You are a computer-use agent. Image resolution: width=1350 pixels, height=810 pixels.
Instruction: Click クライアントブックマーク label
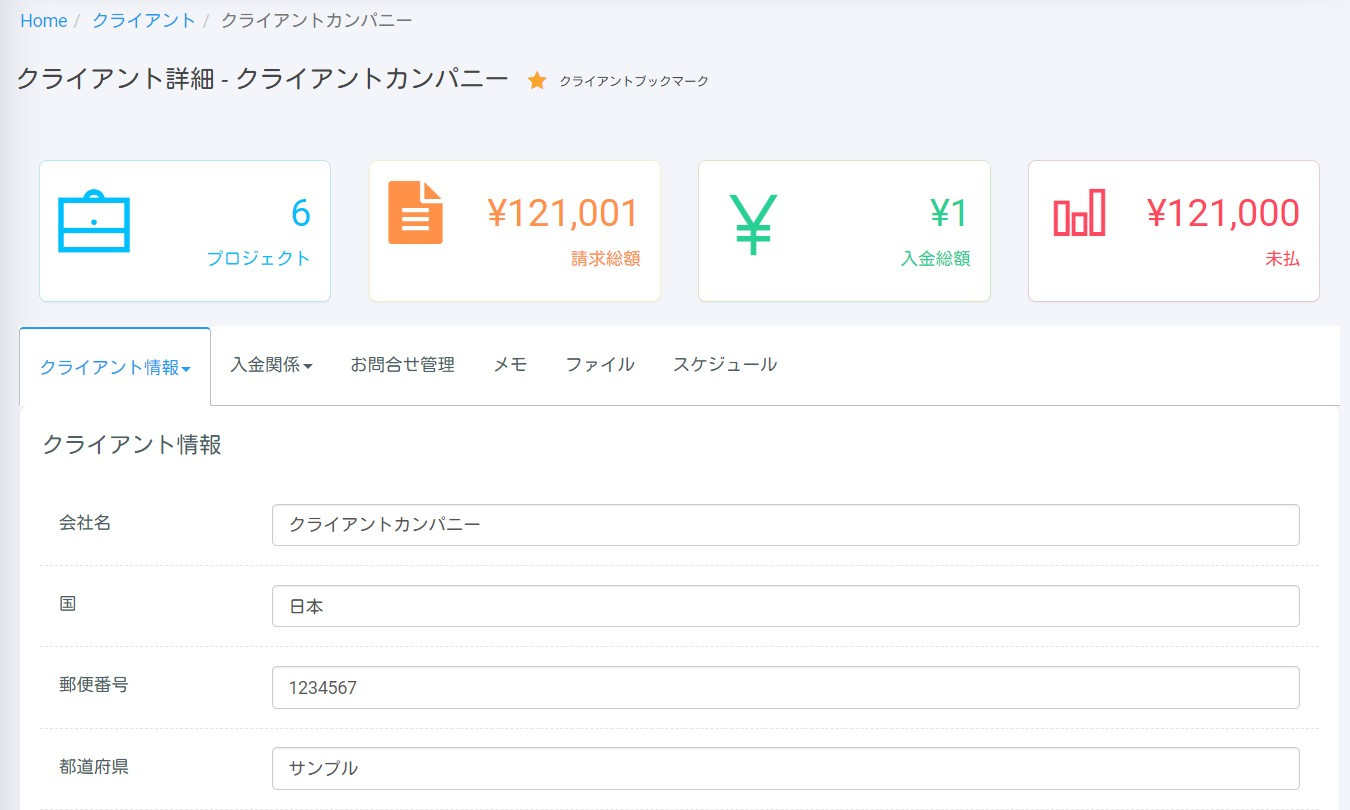click(x=634, y=81)
